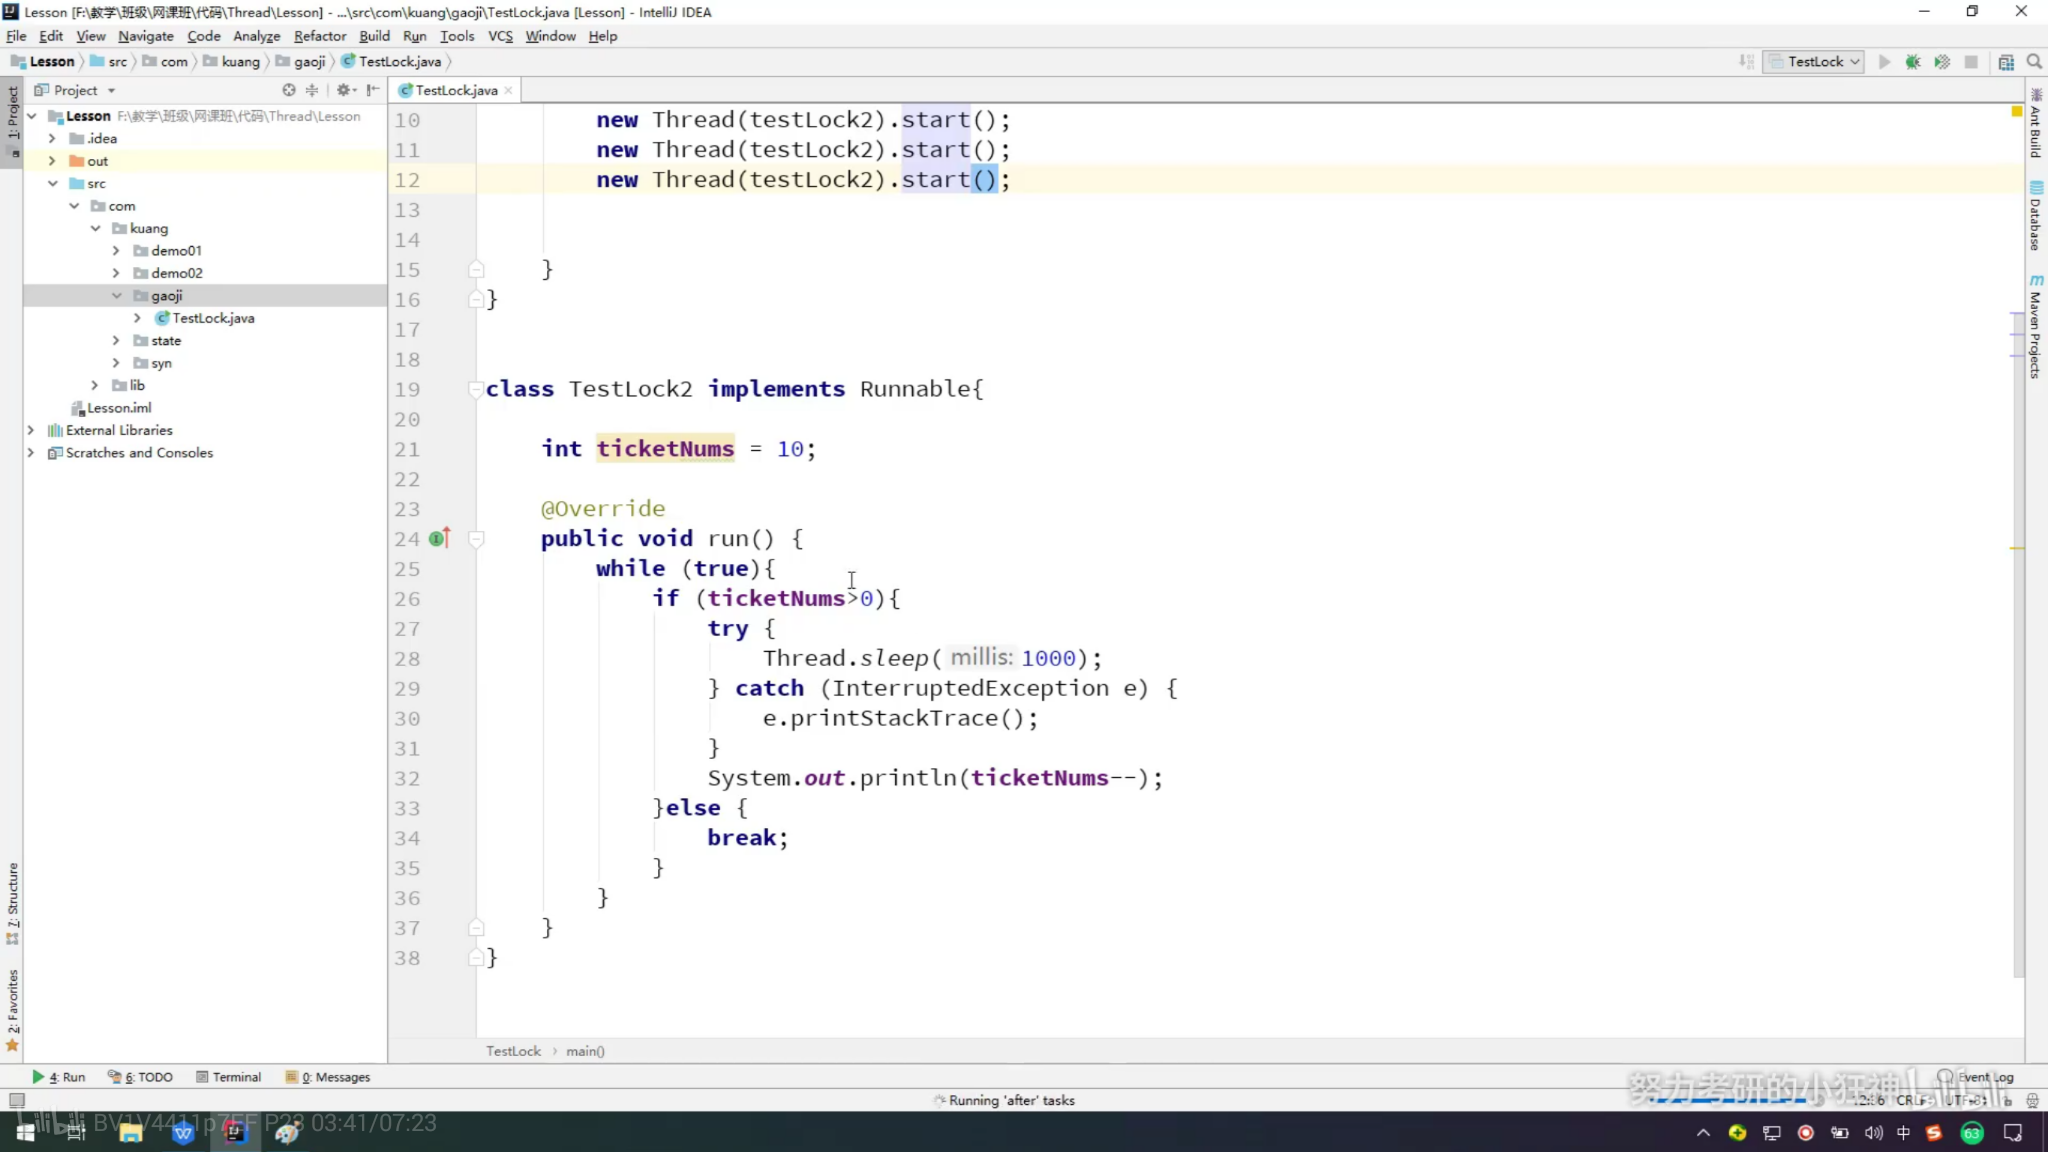Click the Stop process button
Screen dimensions: 2048x1152
click(1971, 62)
